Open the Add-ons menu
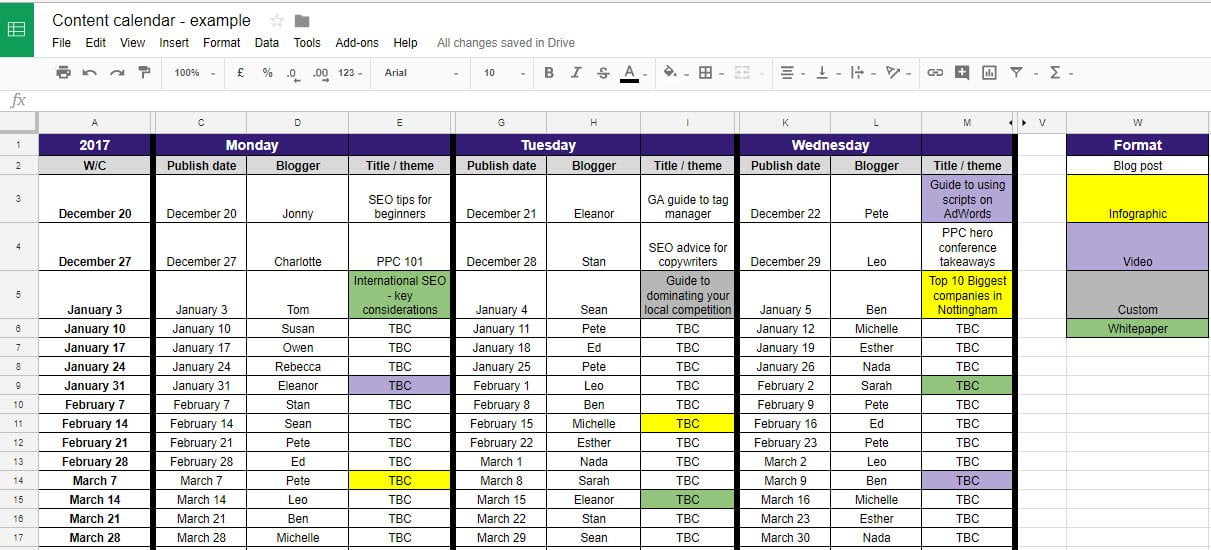1211x550 pixels. pos(357,43)
